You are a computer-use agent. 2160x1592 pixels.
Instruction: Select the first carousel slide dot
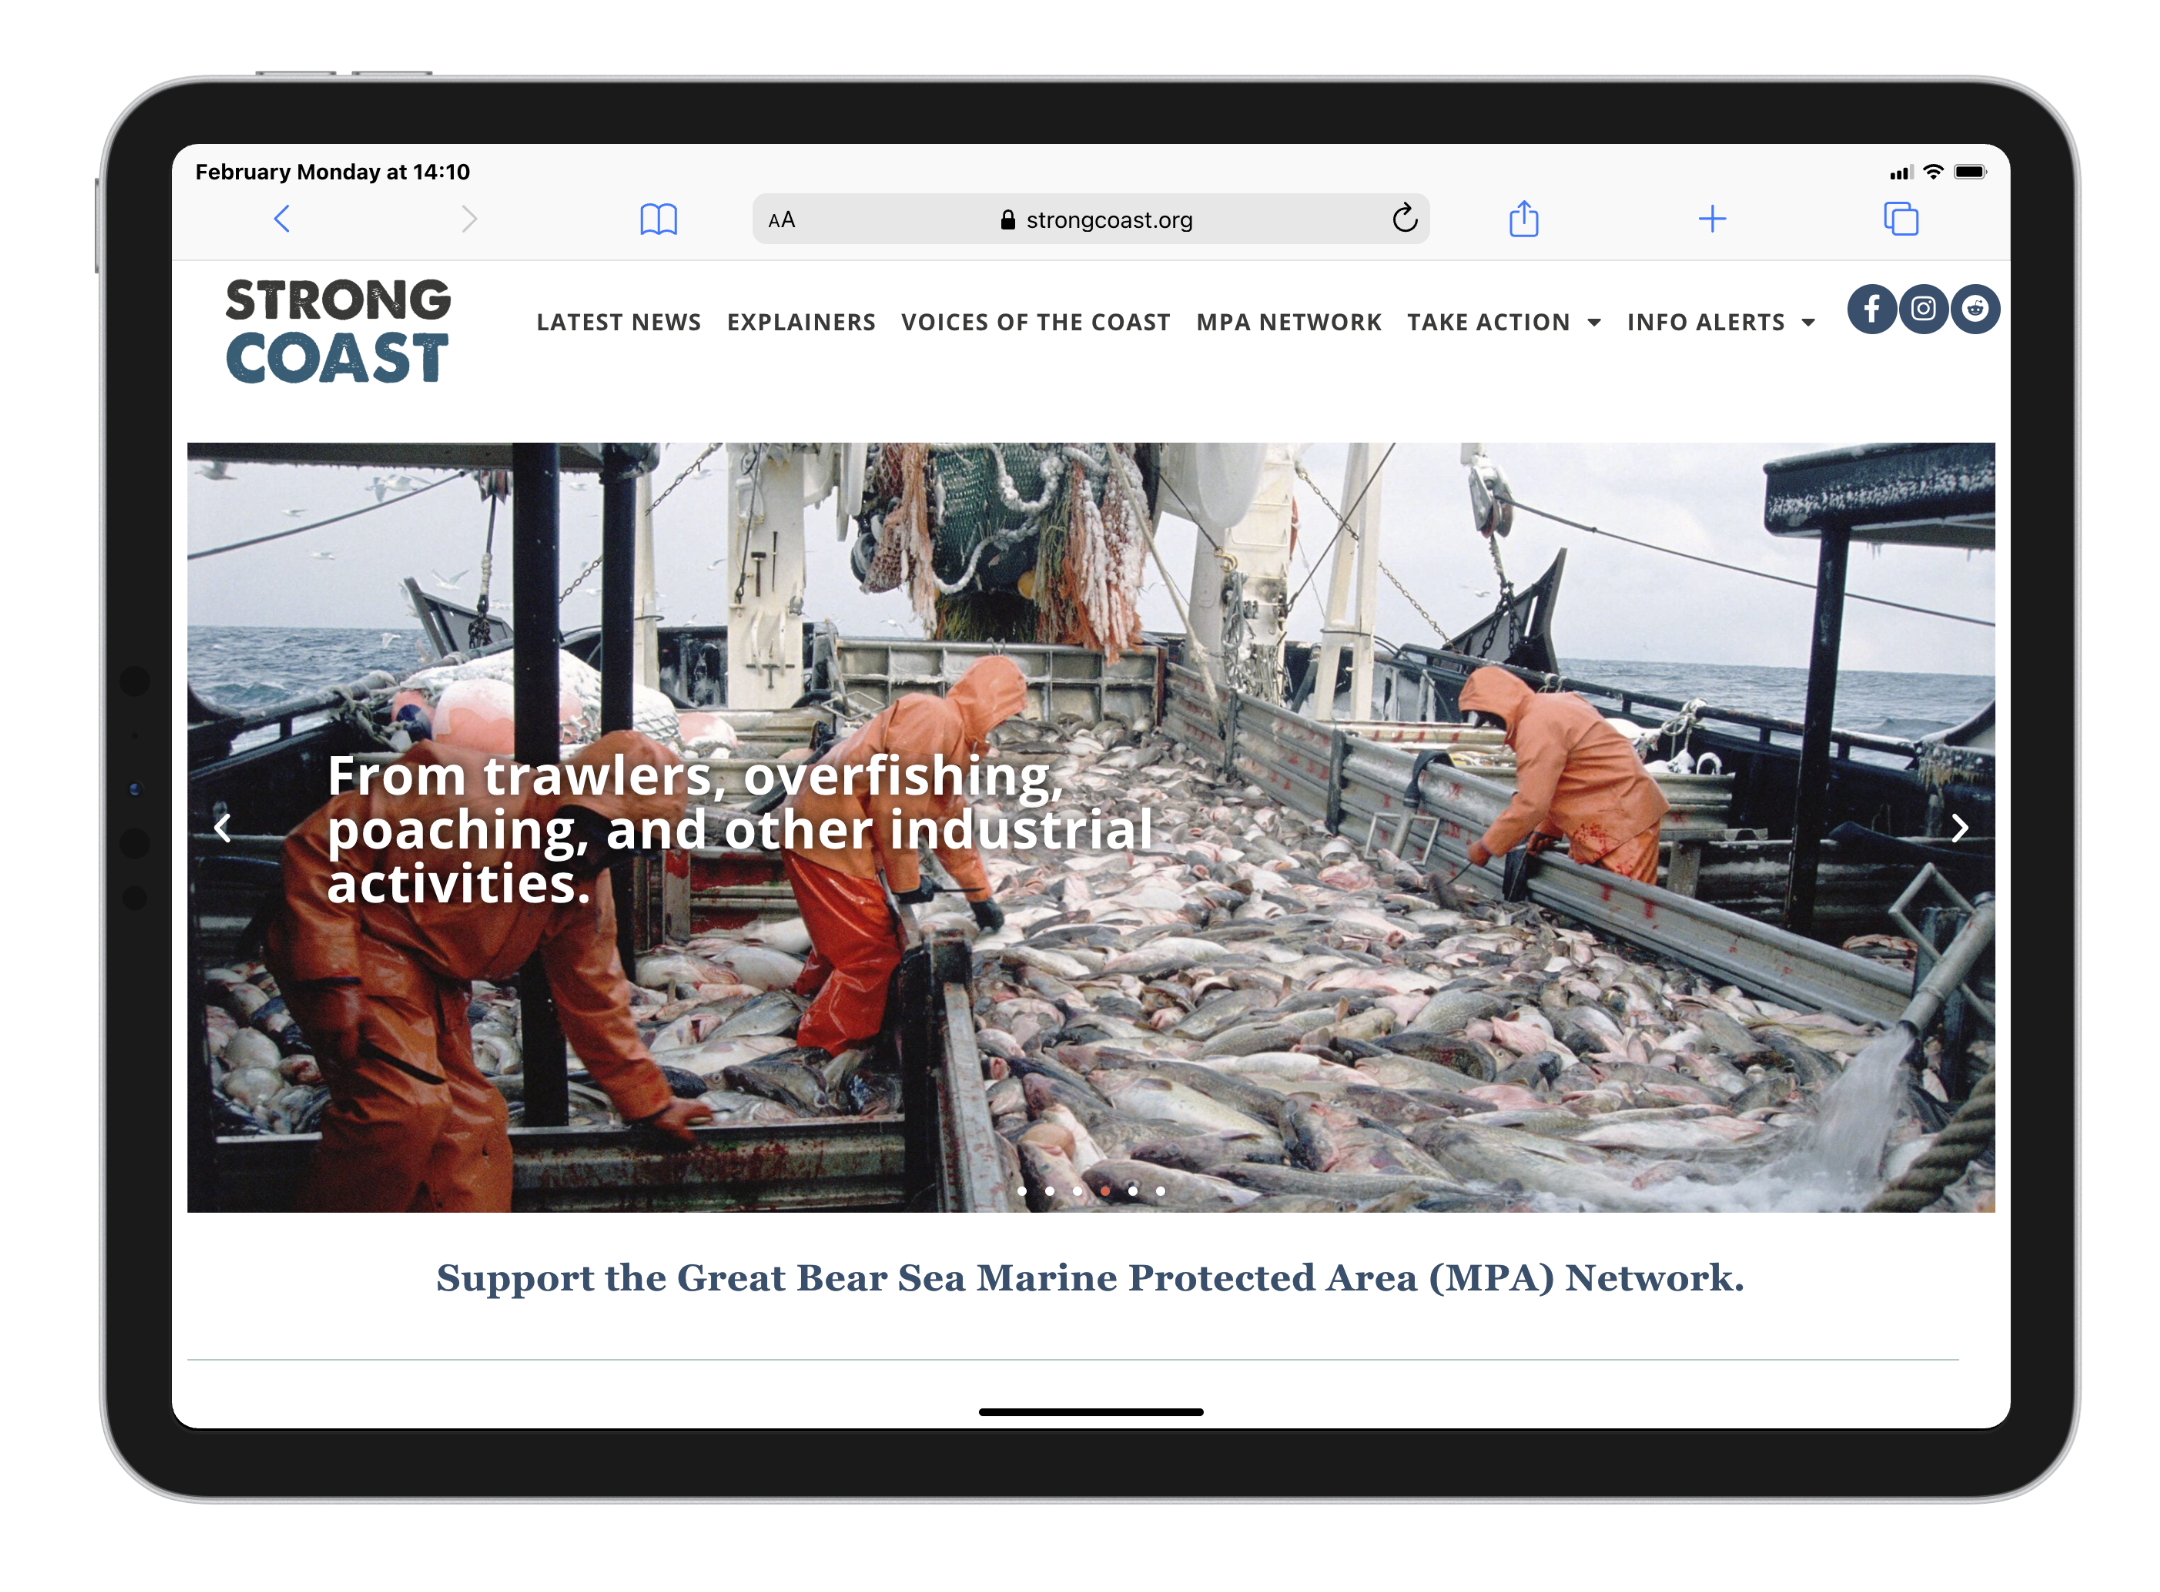tap(1021, 1191)
